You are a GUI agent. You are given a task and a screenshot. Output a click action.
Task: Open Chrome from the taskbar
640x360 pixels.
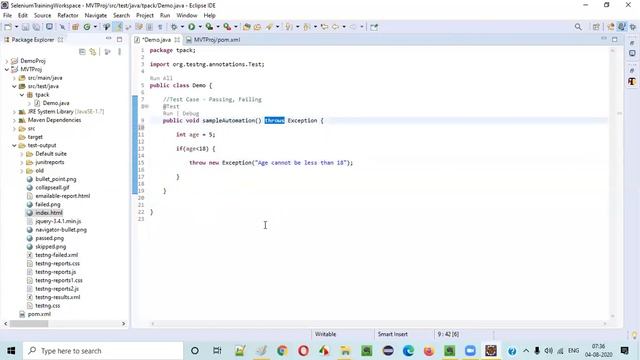(x=282, y=351)
